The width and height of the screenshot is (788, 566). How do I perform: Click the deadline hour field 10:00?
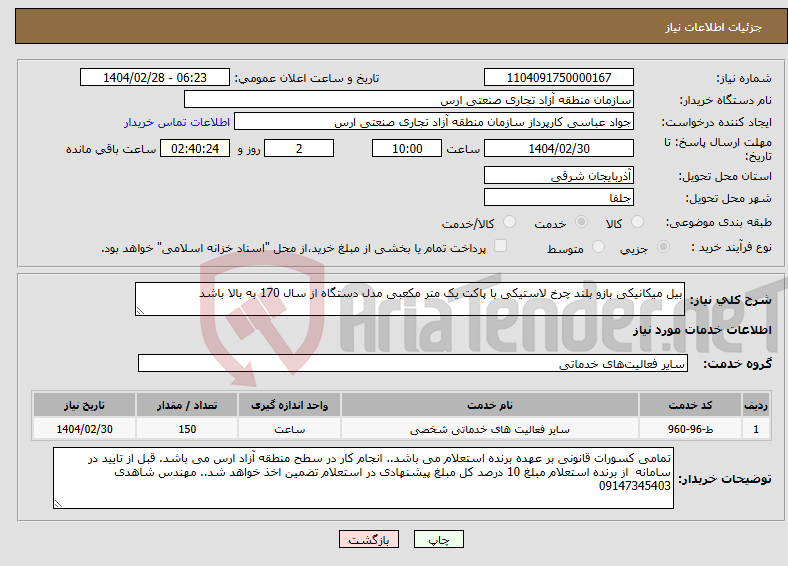[407, 148]
